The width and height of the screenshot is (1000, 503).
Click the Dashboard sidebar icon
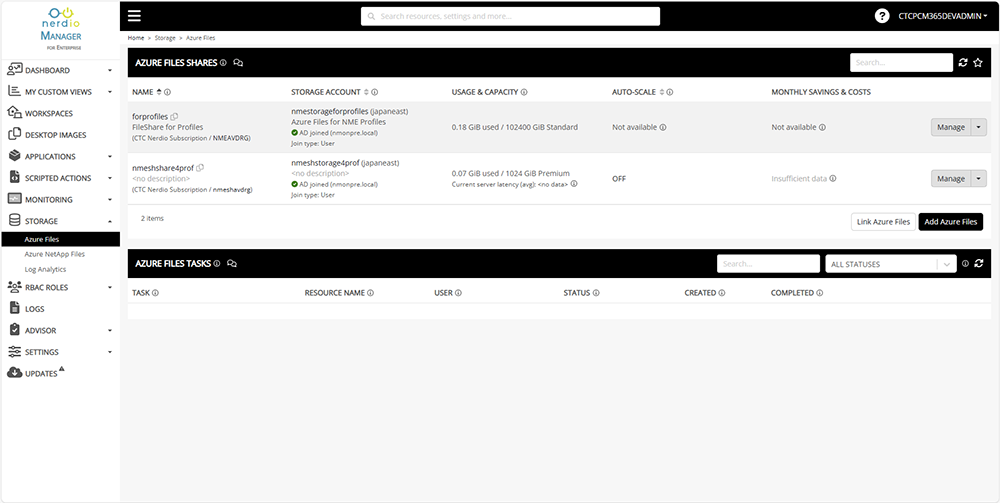(x=14, y=69)
